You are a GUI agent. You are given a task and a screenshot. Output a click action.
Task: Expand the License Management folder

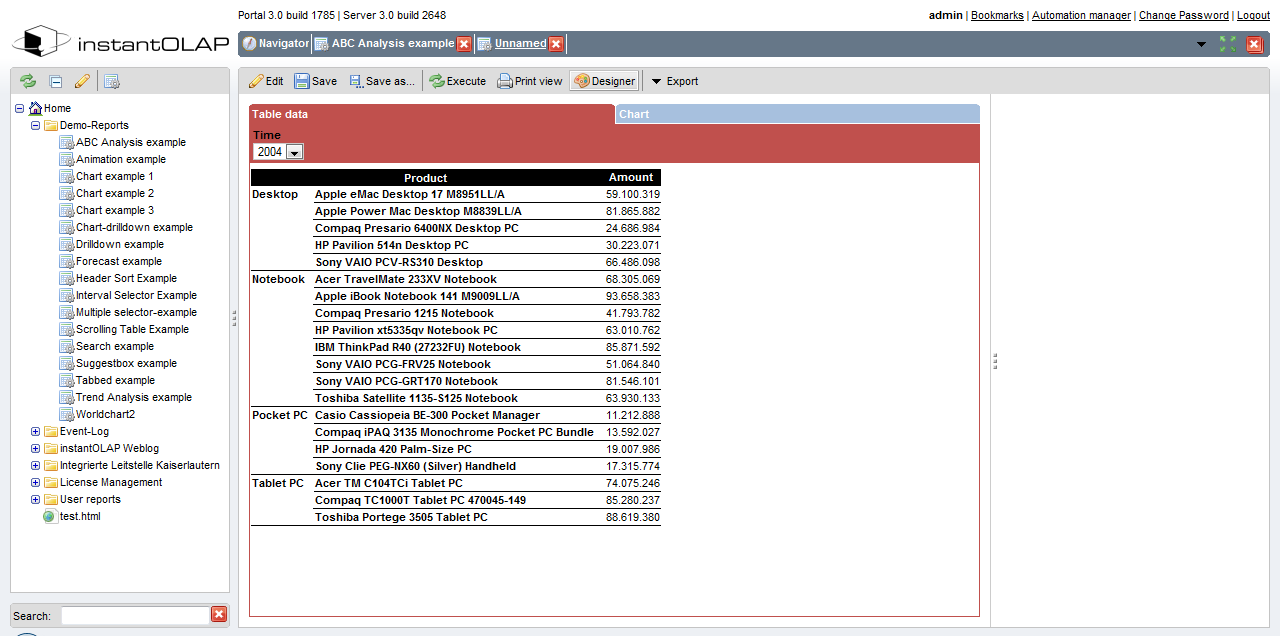coord(36,482)
